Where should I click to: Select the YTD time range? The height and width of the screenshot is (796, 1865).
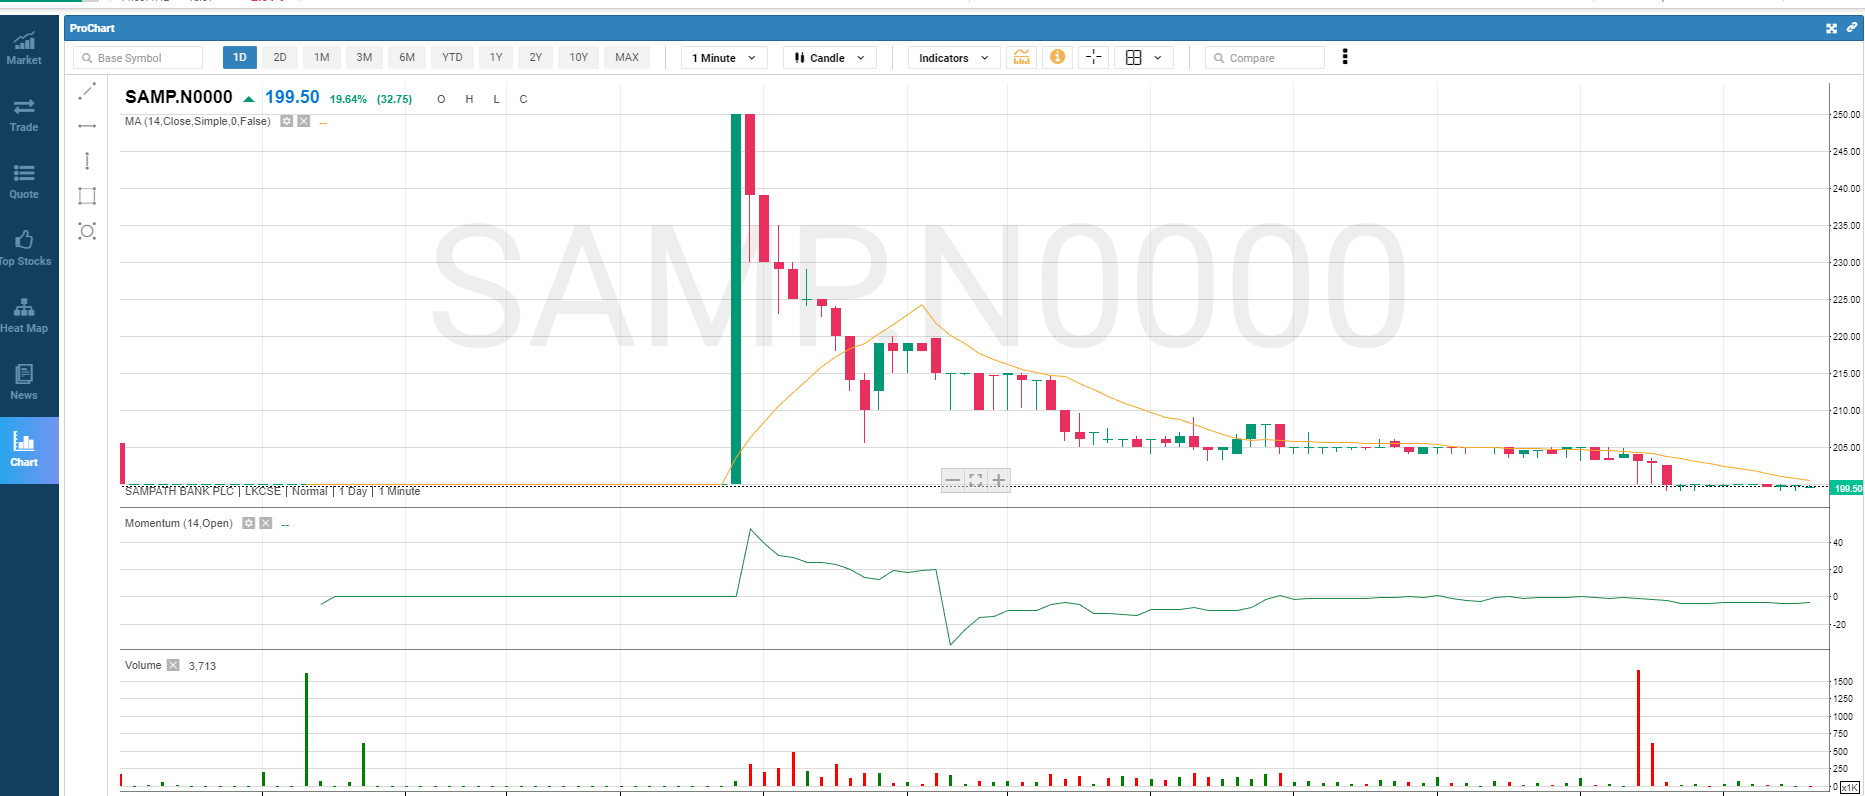tap(452, 57)
